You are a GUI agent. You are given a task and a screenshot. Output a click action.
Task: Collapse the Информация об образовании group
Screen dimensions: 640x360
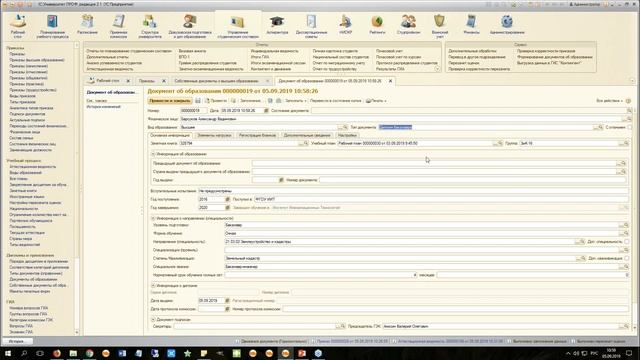pos(153,154)
